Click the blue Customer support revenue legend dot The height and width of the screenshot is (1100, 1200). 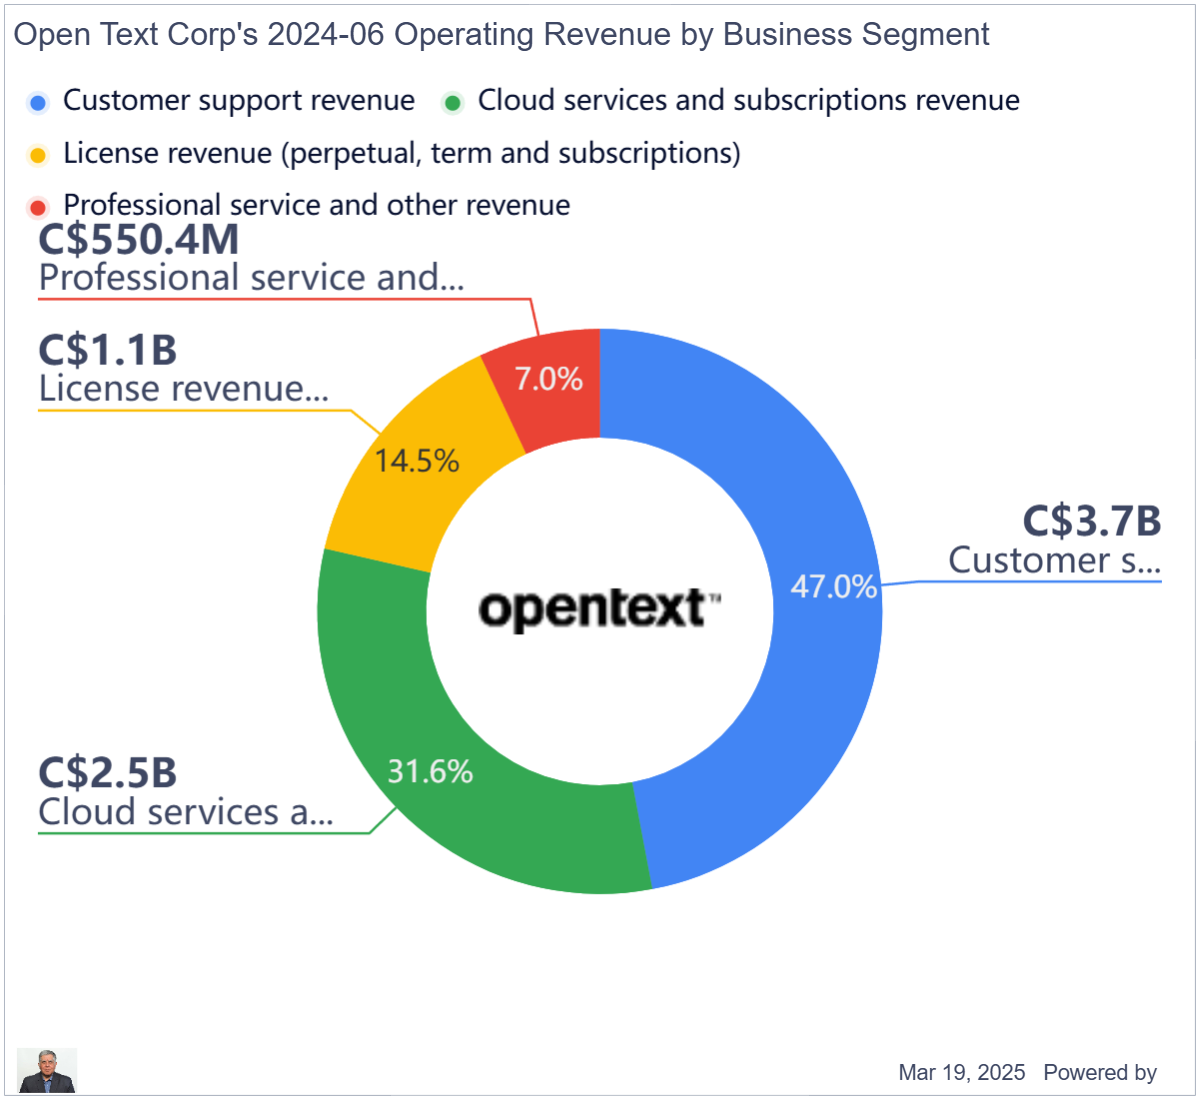coord(39,102)
